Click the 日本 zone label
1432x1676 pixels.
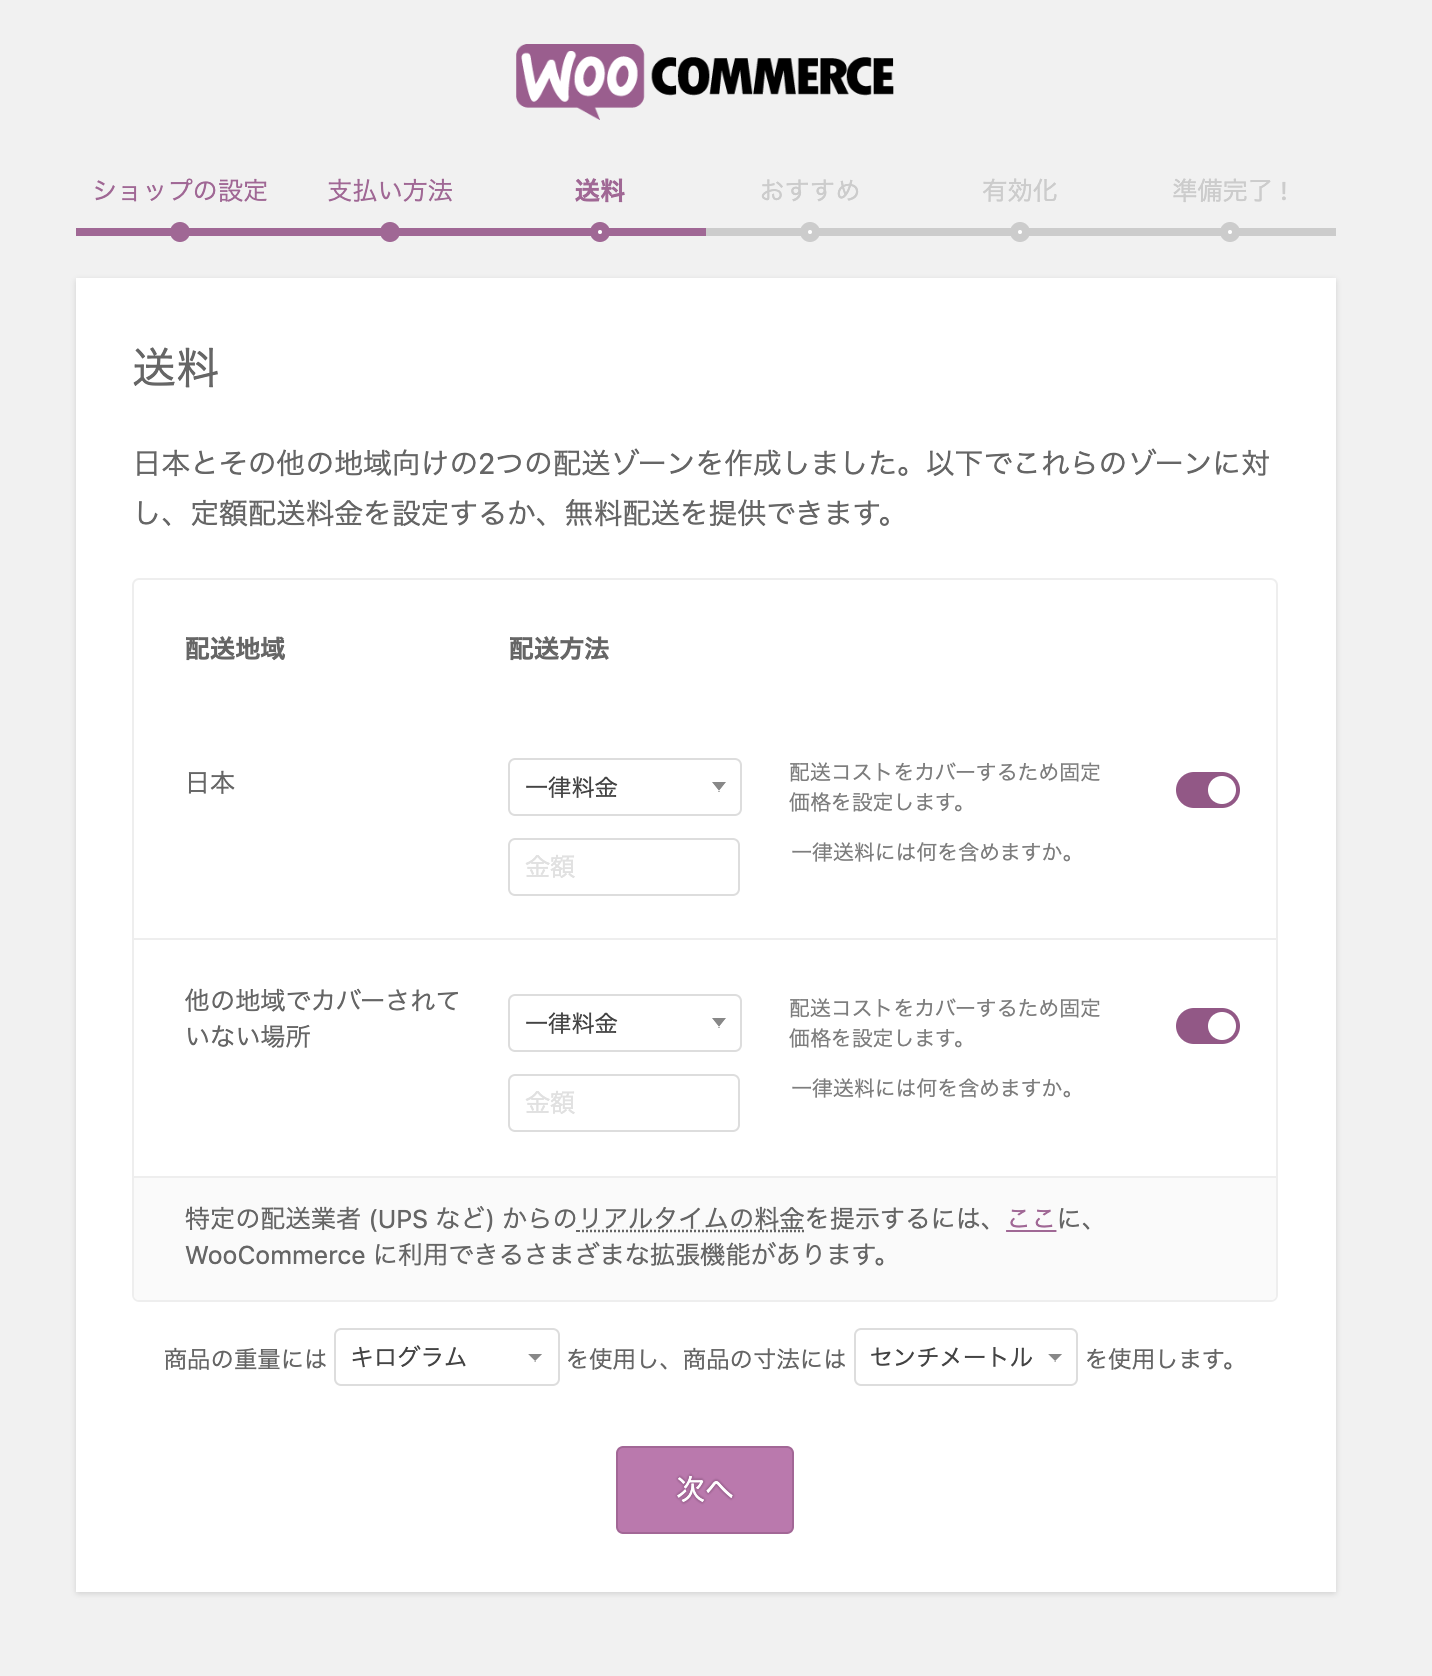pyautogui.click(x=210, y=783)
